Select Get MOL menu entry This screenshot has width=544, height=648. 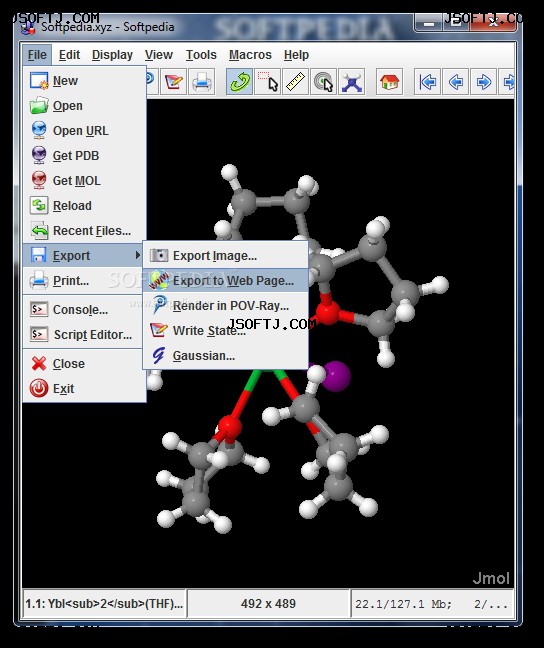(x=85, y=181)
